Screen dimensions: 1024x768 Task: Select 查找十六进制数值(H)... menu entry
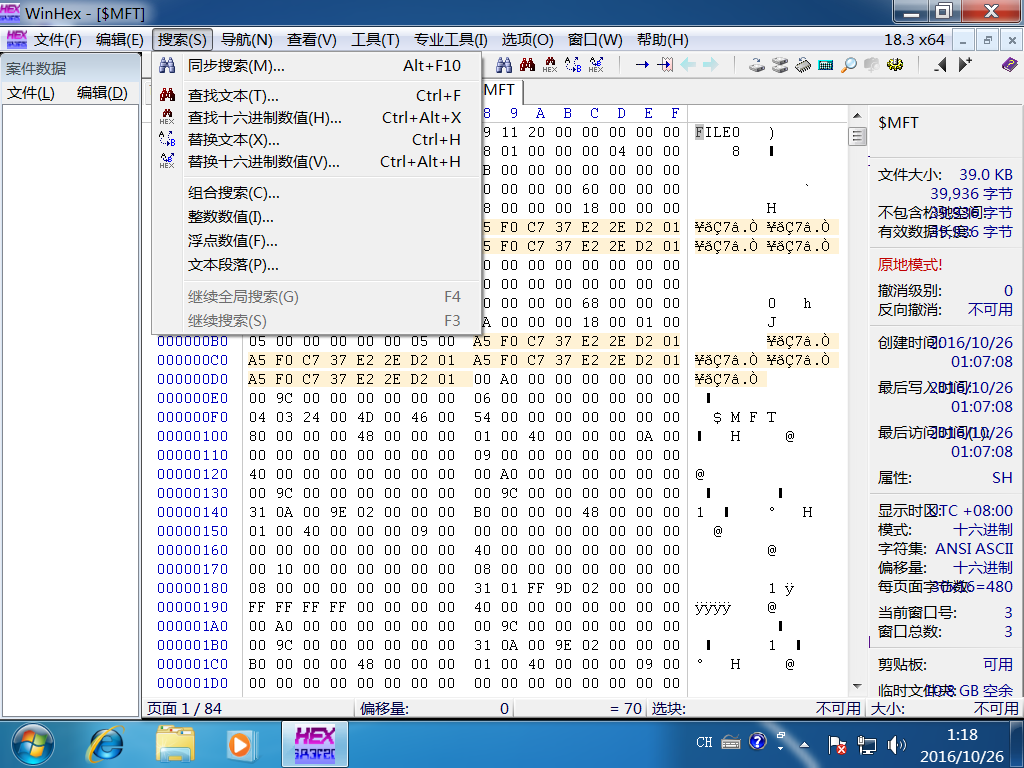[x=316, y=118]
